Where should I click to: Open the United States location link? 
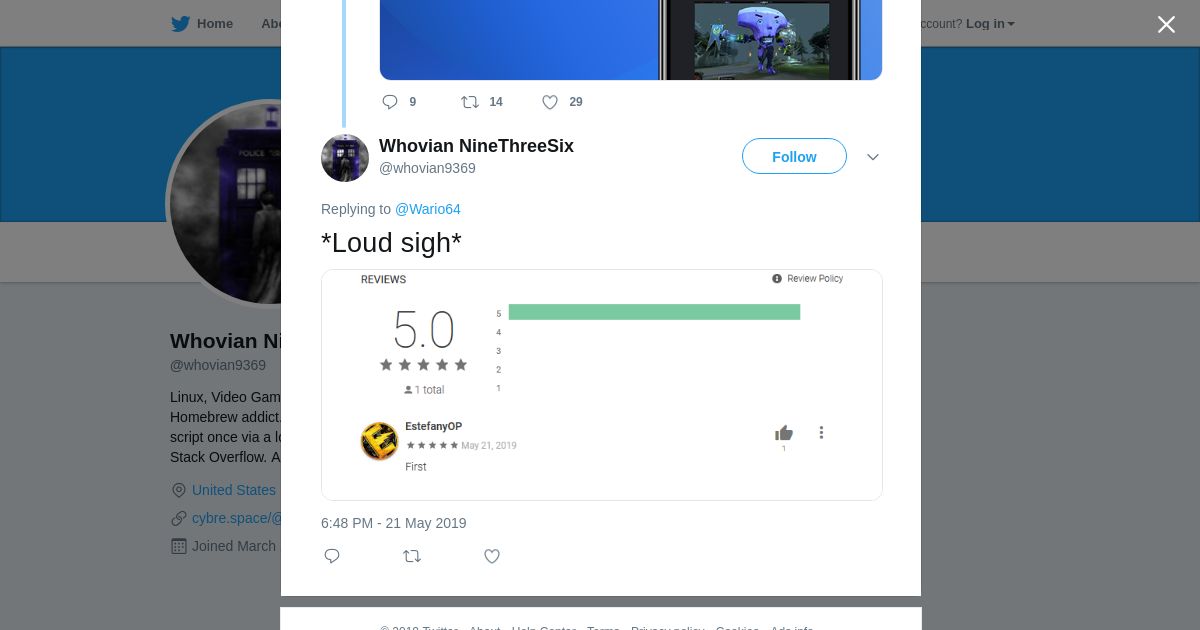pos(234,490)
